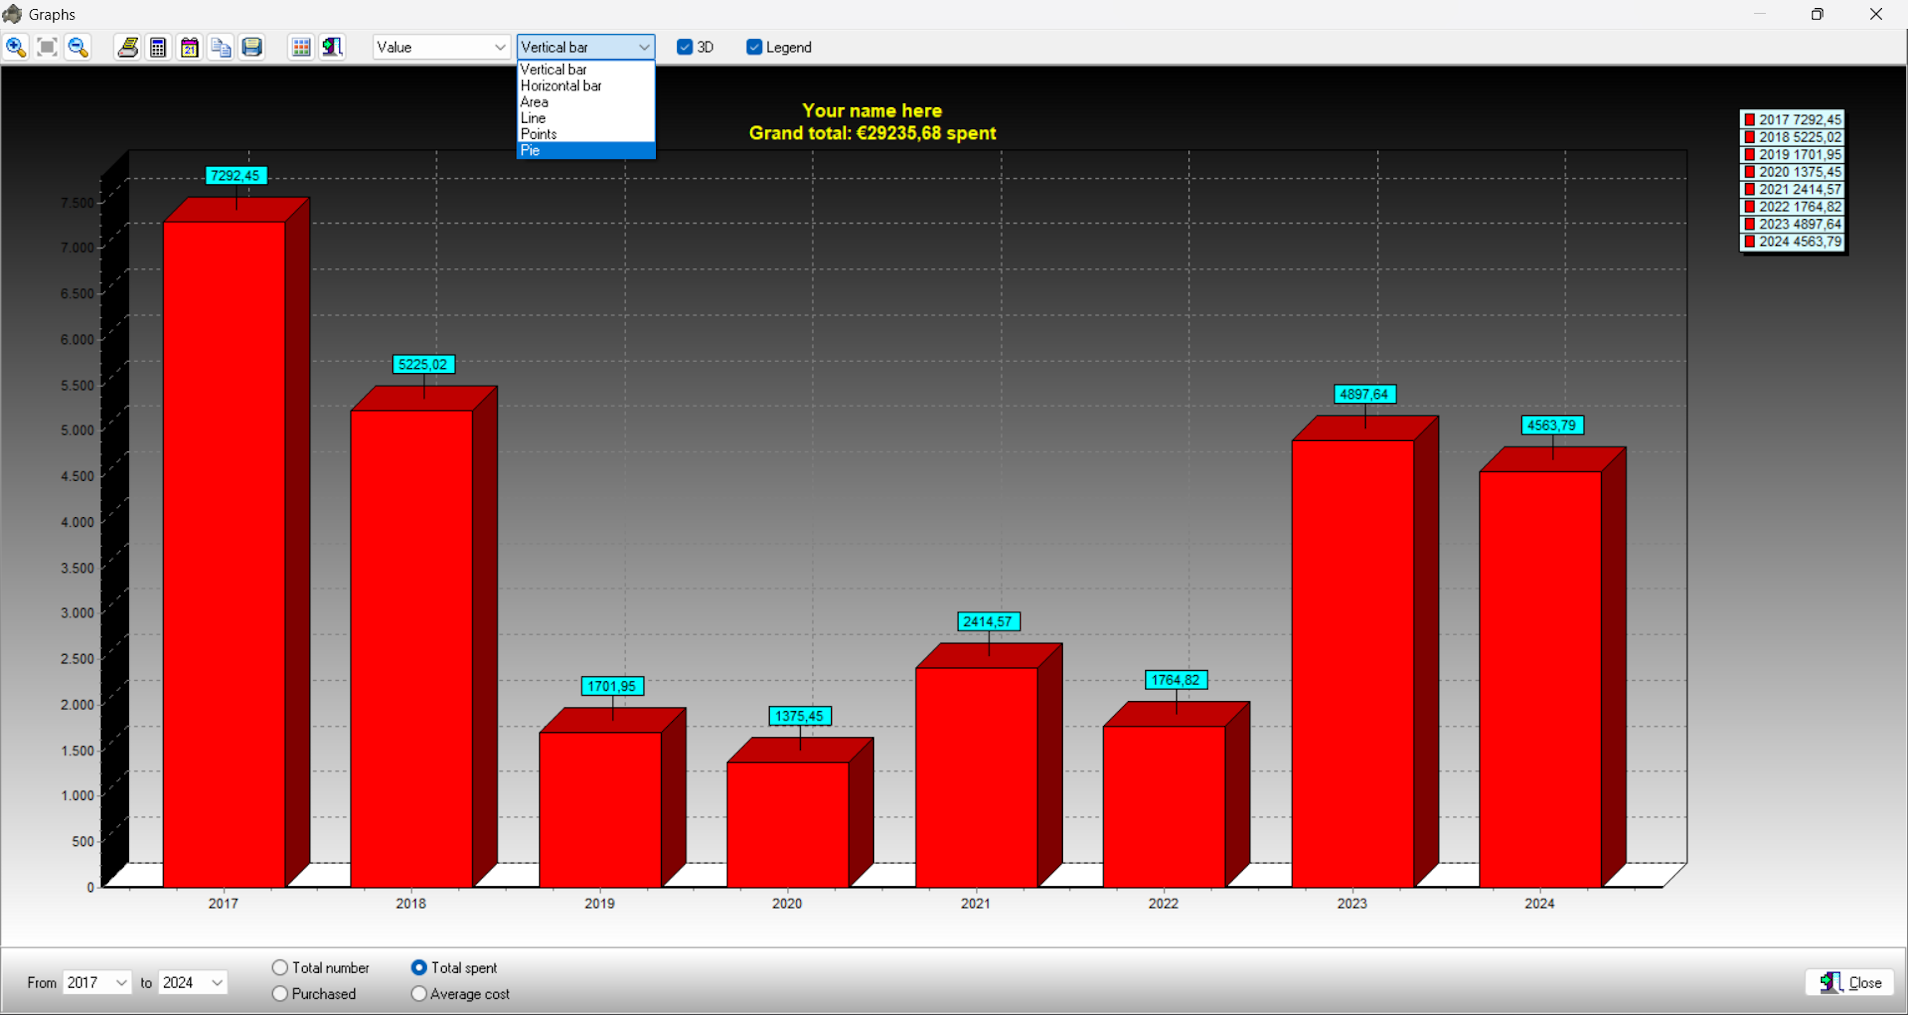
Task: Click the red 2017 bar in chart
Action: 224,550
